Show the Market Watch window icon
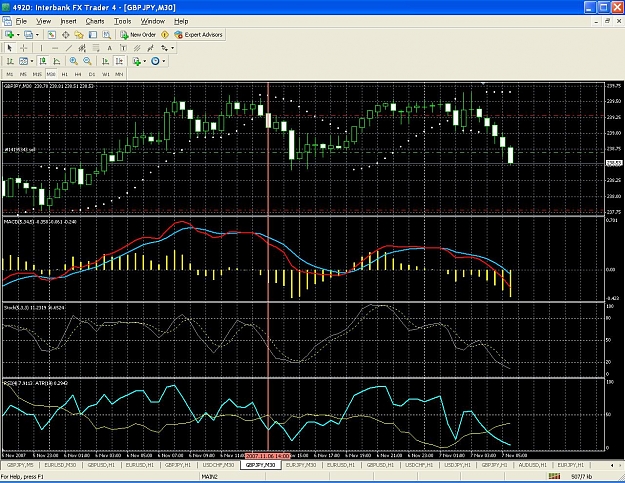 pyautogui.click(x=52, y=35)
